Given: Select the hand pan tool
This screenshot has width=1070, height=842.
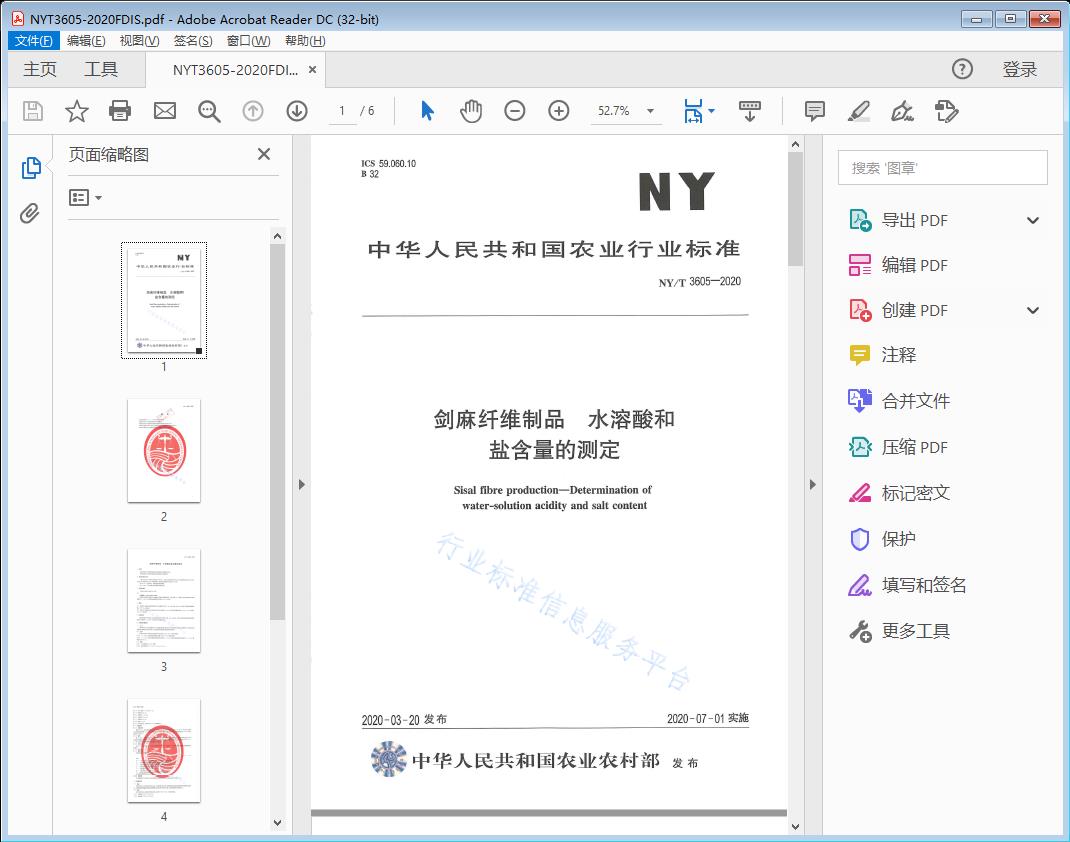Looking at the screenshot, I should 469,111.
